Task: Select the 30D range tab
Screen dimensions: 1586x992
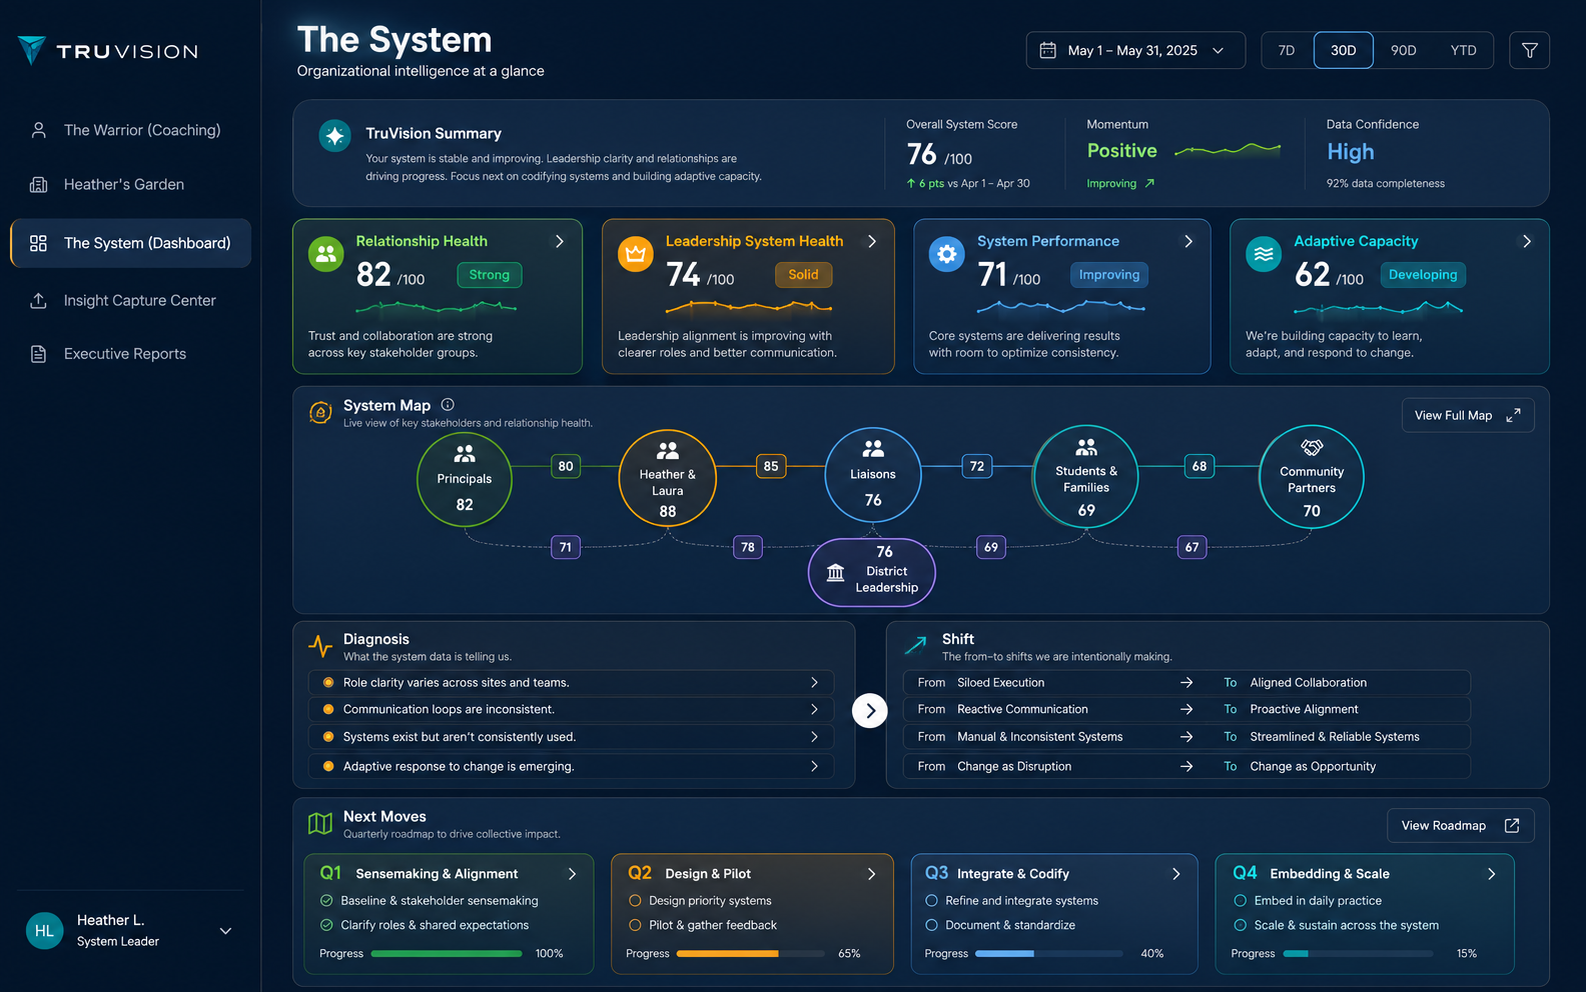Action: point(1343,50)
